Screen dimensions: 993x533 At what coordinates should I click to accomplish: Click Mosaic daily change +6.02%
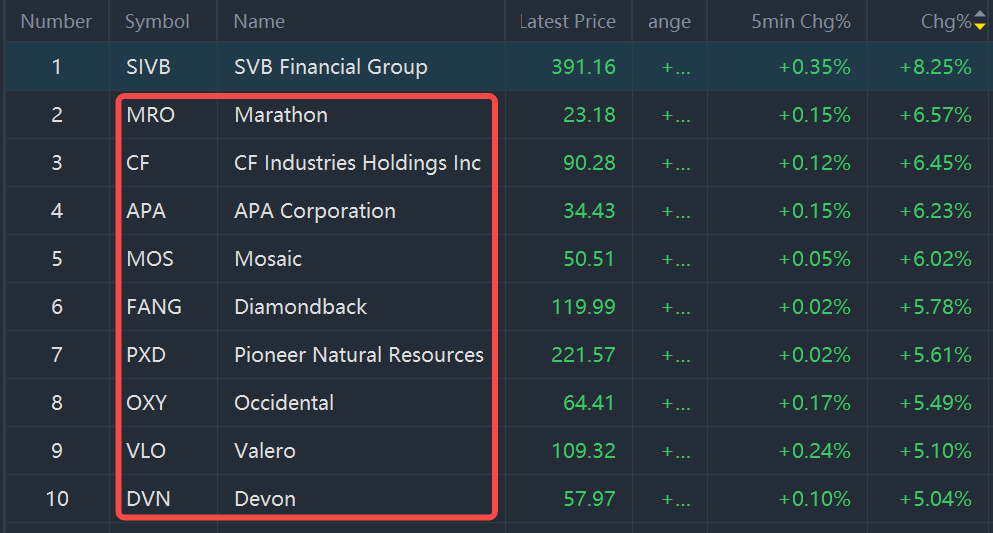pyautogui.click(x=935, y=259)
